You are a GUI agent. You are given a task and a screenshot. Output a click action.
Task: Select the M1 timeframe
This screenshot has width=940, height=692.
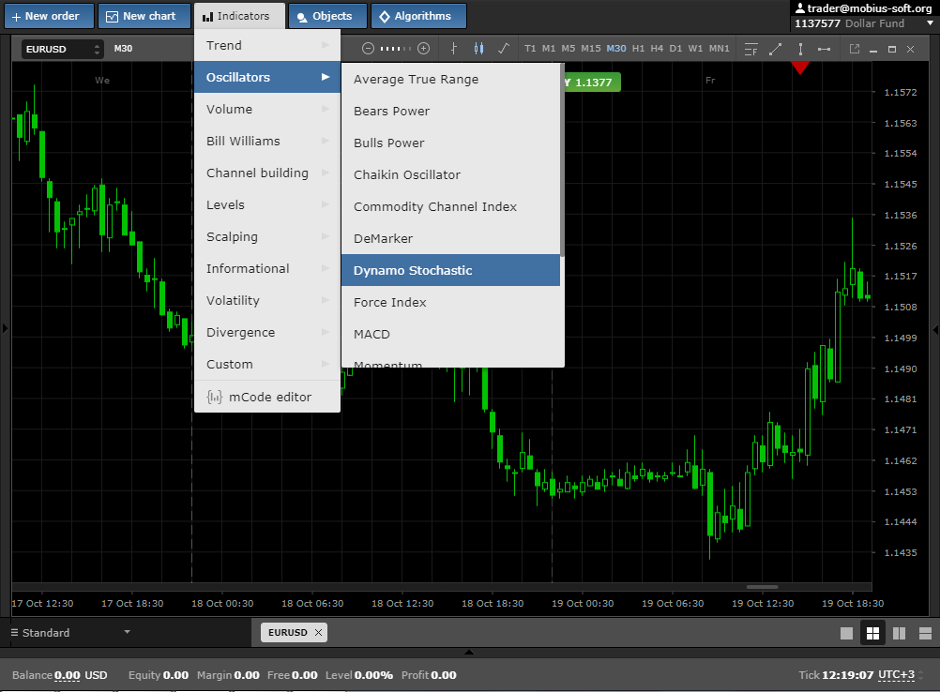click(549, 49)
